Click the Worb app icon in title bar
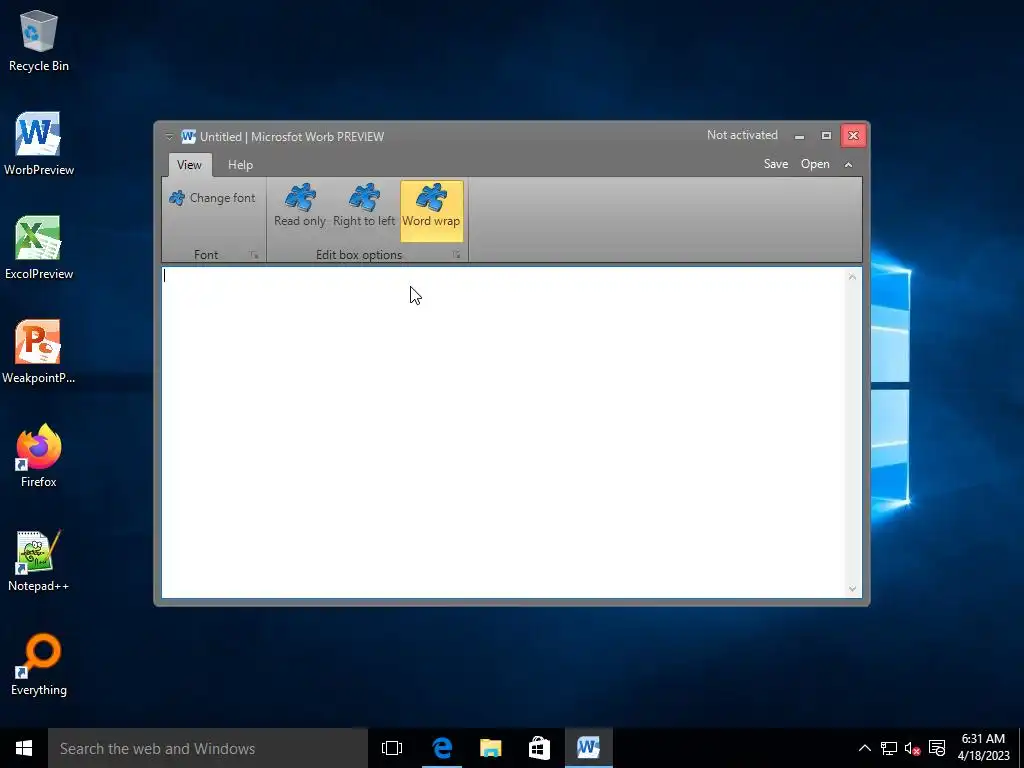Screen dimensions: 1024x768 coord(189,136)
